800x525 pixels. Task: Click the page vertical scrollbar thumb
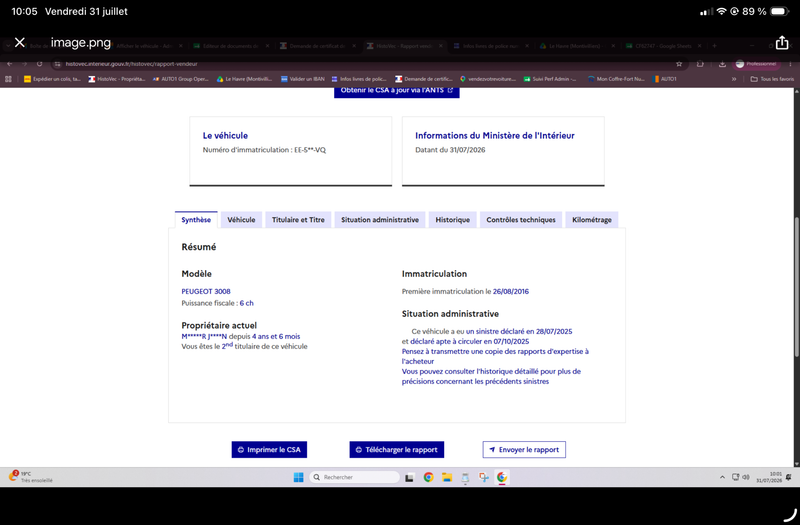pos(796,287)
